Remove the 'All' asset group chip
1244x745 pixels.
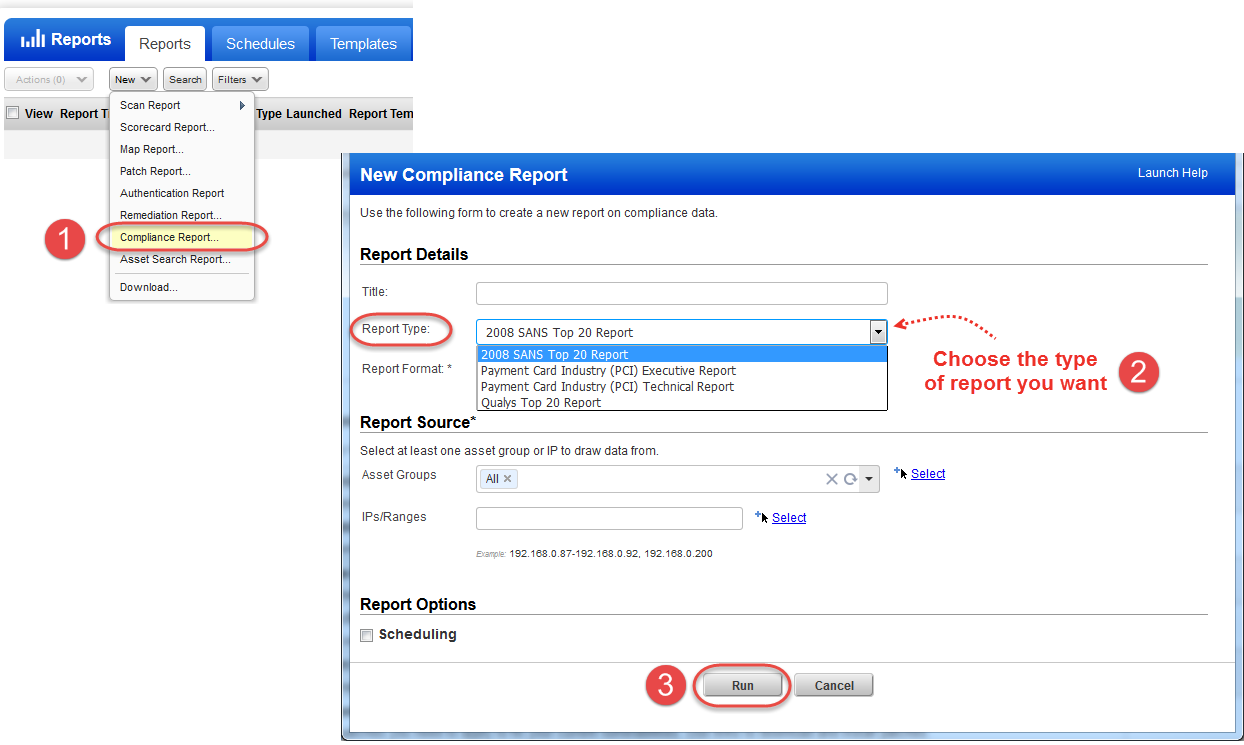coord(507,479)
